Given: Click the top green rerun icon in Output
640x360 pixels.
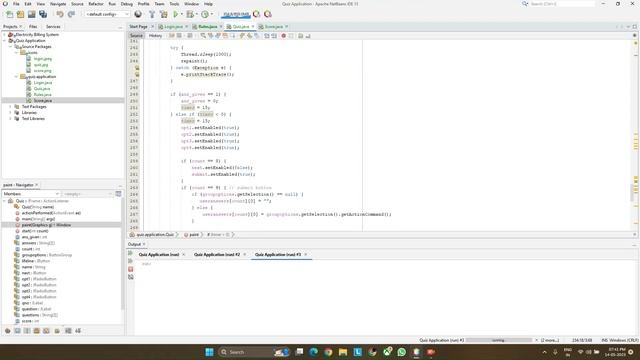Looking at the screenshot, I should [x=131, y=253].
